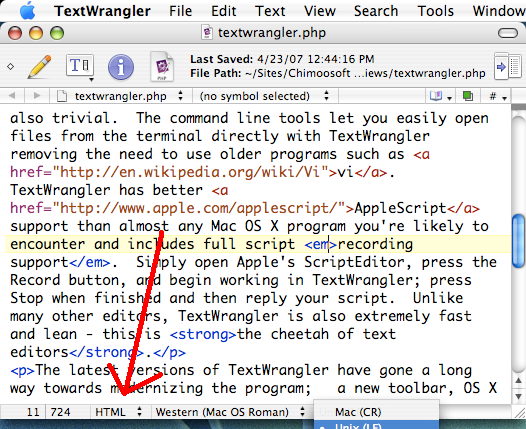This screenshot has width=526, height=429.
Task: Click the green zoom window button
Action: 57,33
